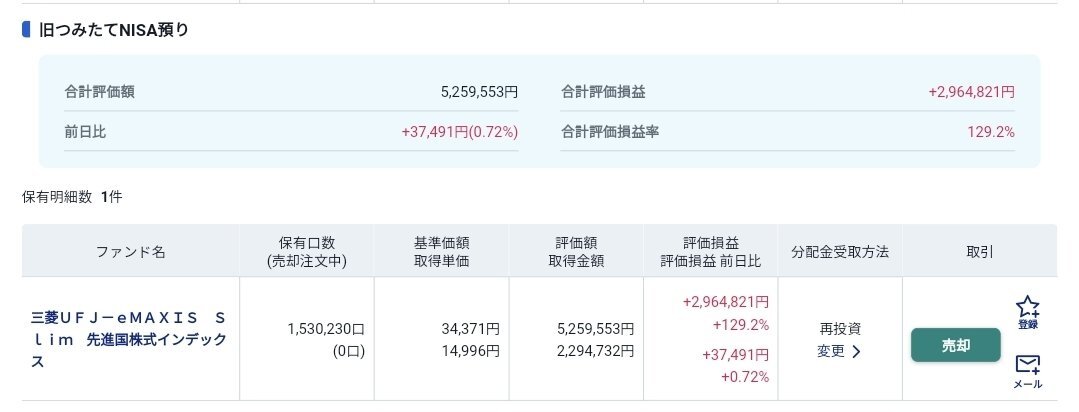This screenshot has height=412, width=1079.
Task: Select the 旧つみたてNISA預り section heading
Action: coord(114,30)
